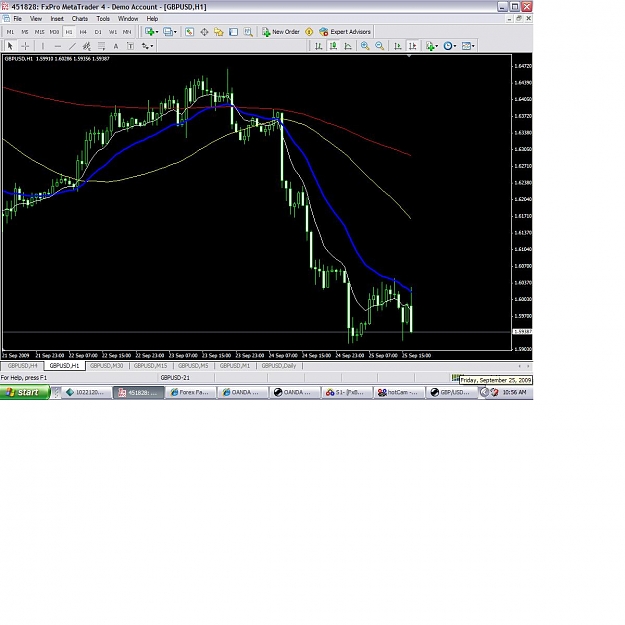This screenshot has height=625, width=625.
Task: Select the crosshair tool
Action: tap(25, 46)
